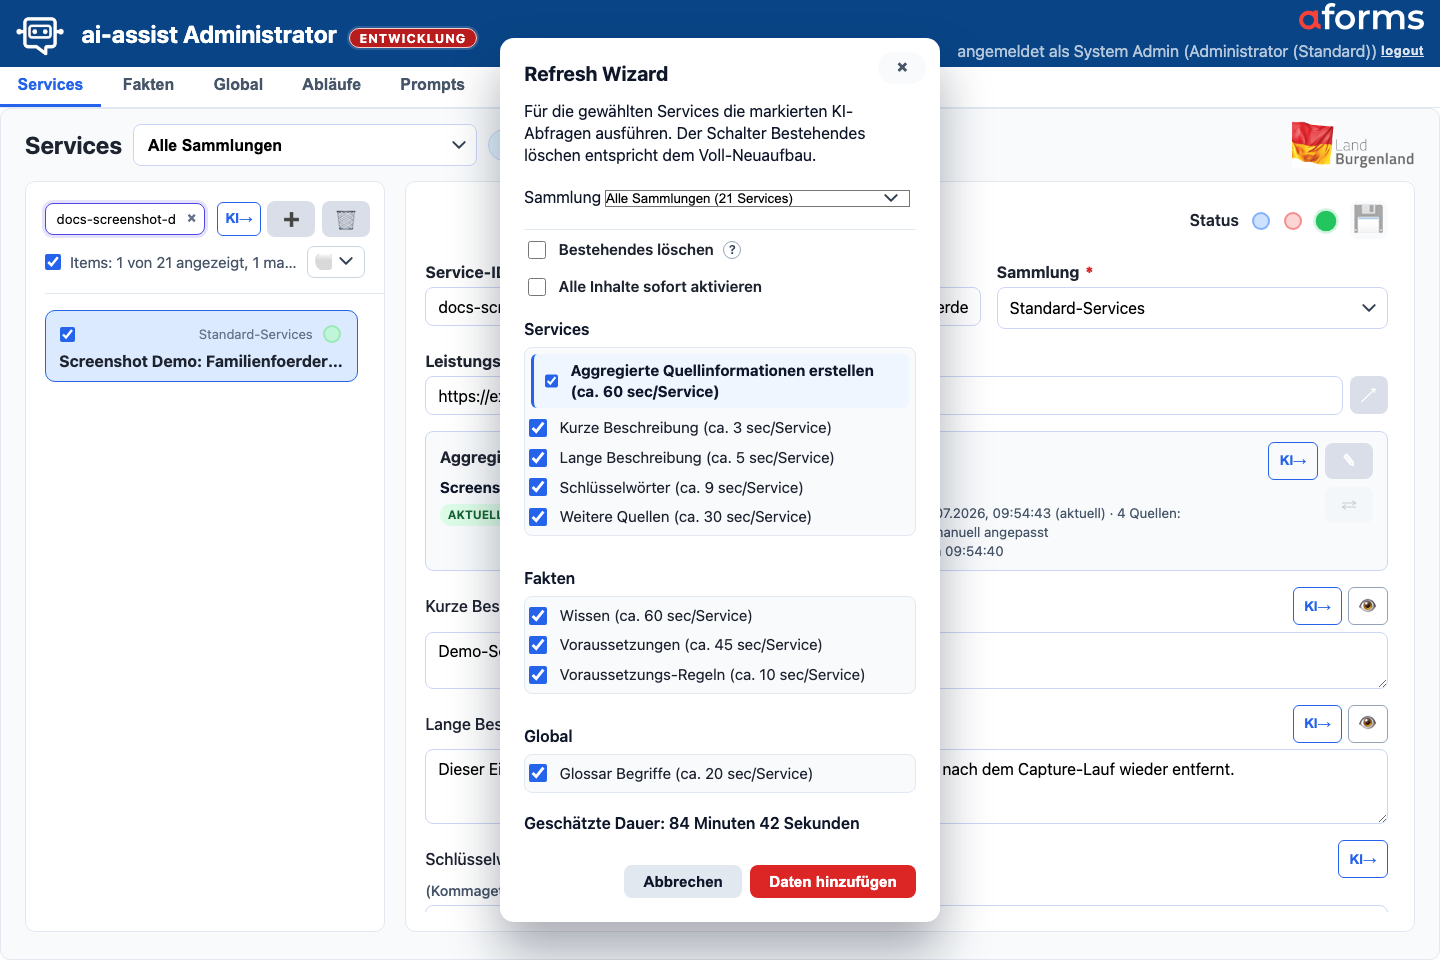This screenshot has height=960, width=1440.
Task: Uncheck Schlüsselwörter option
Action: [538, 487]
